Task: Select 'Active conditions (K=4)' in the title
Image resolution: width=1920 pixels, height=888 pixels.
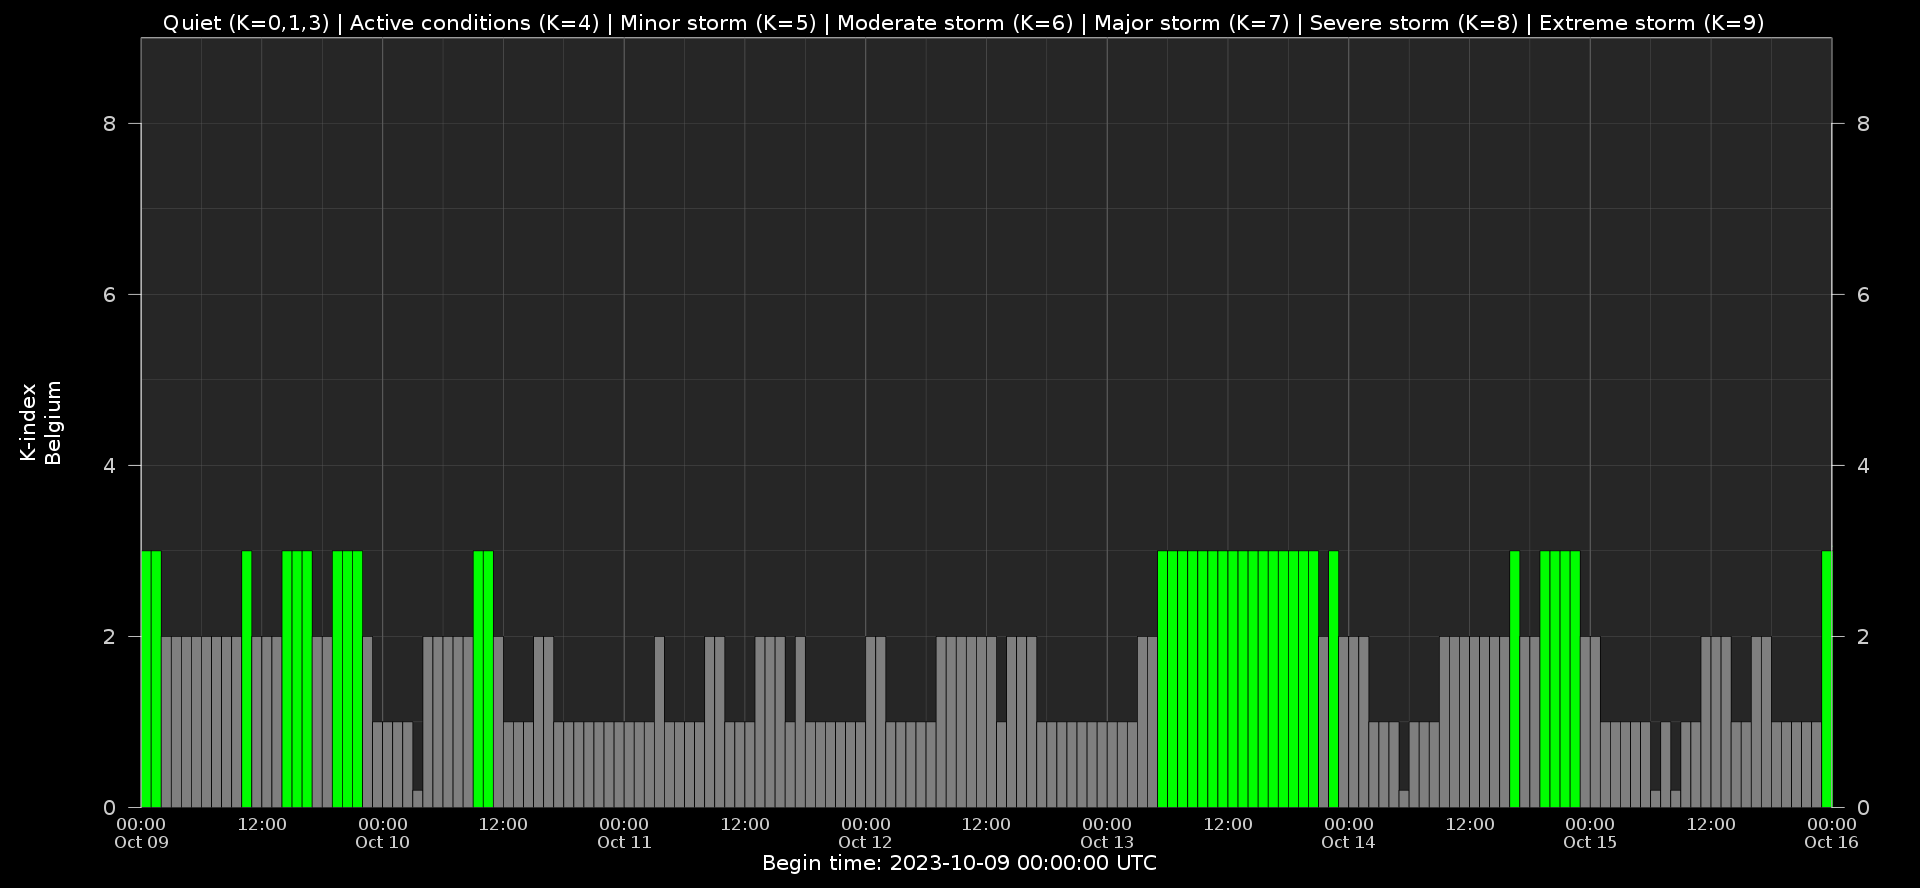Action: click(x=474, y=23)
